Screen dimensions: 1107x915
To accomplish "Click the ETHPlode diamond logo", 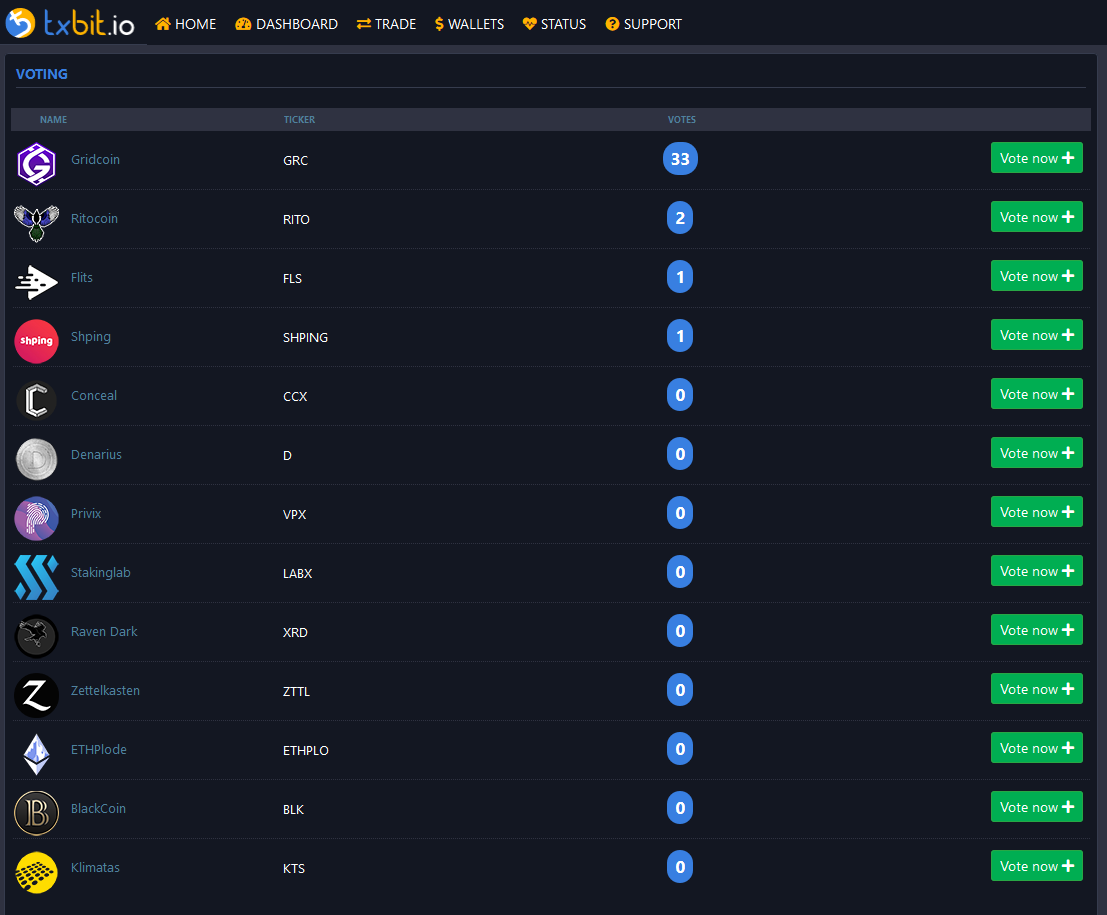I will [36, 754].
